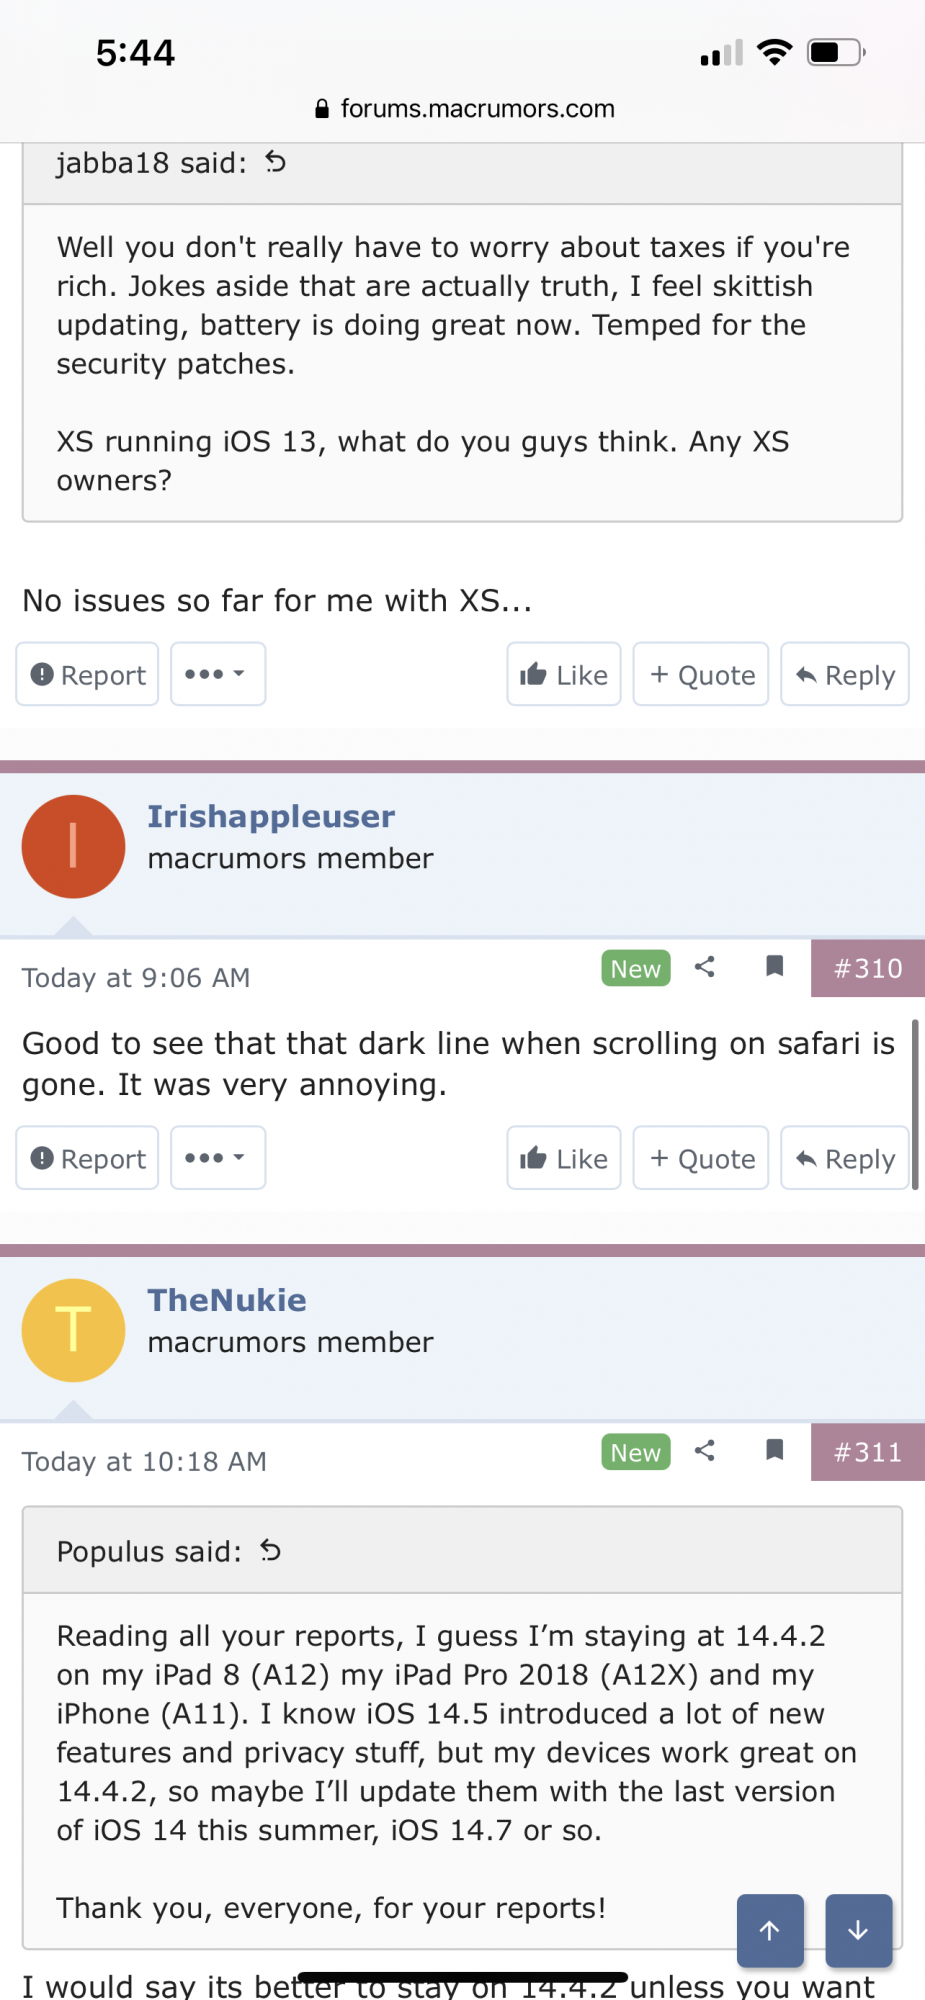Viewport: 925px width, 2000px height.
Task: Bookmark TheNukie's post #311
Action: click(x=774, y=1451)
